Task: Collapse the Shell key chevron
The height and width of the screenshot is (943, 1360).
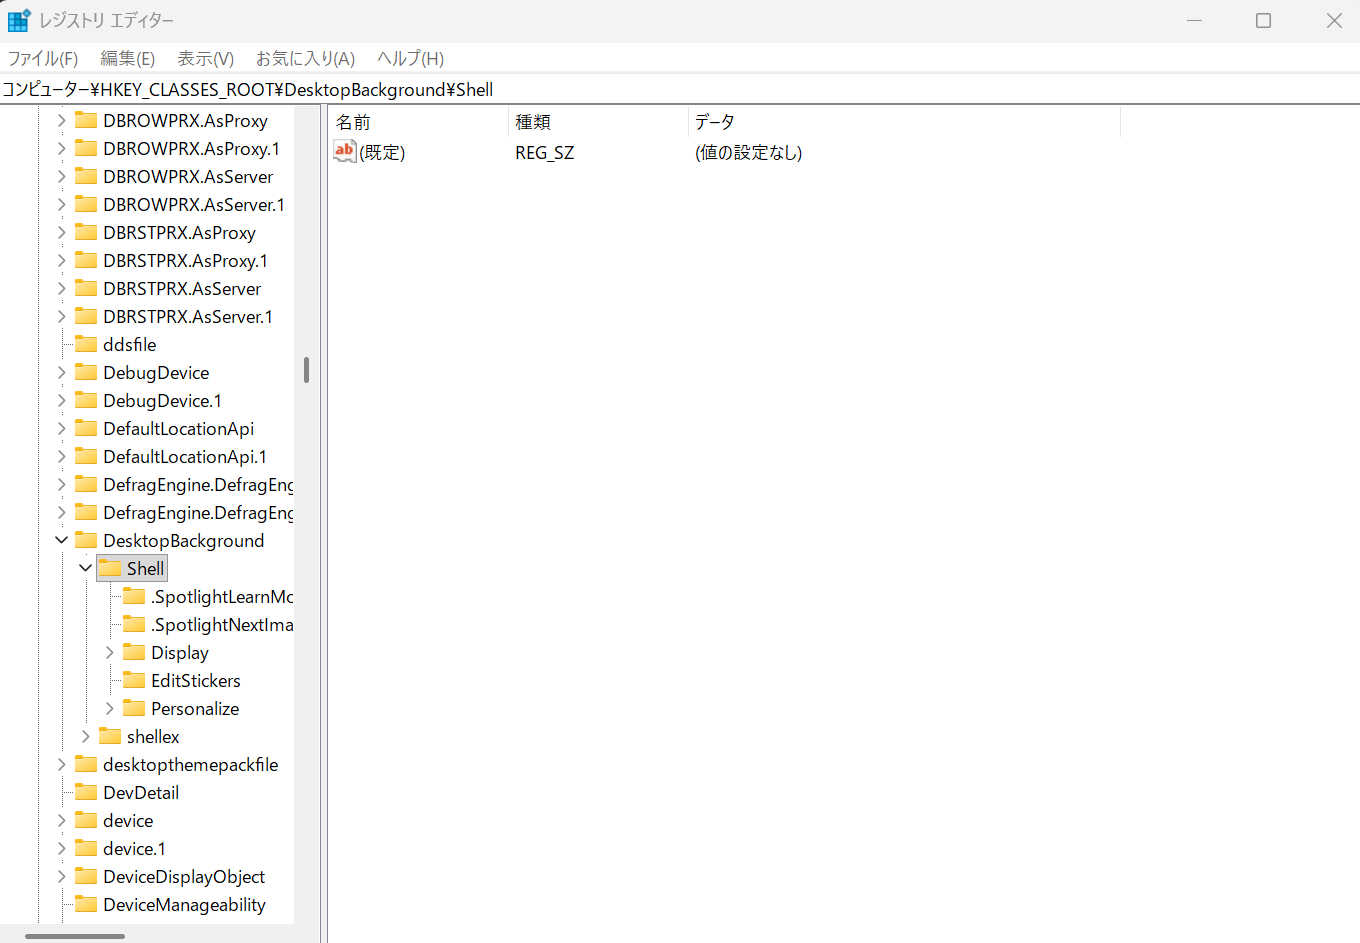Action: pyautogui.click(x=86, y=569)
